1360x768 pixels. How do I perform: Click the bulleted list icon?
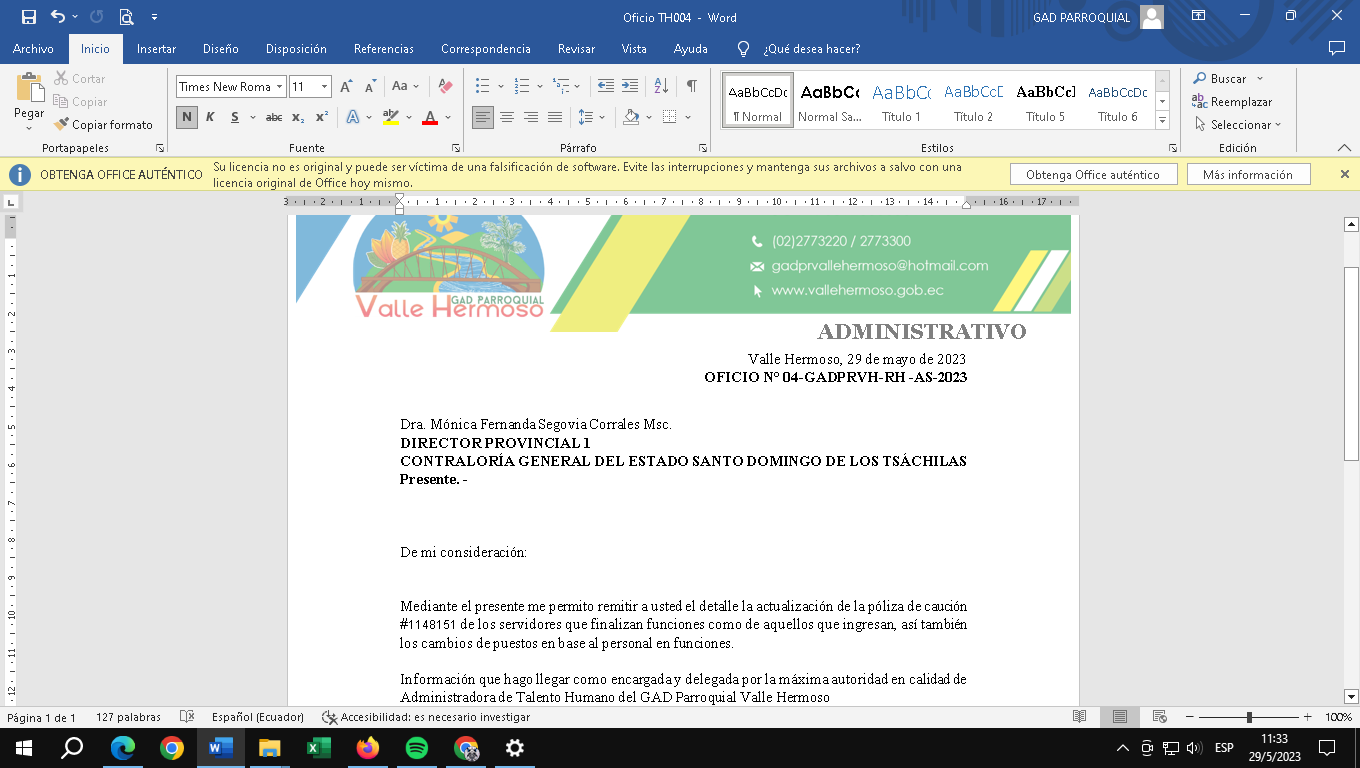483,86
